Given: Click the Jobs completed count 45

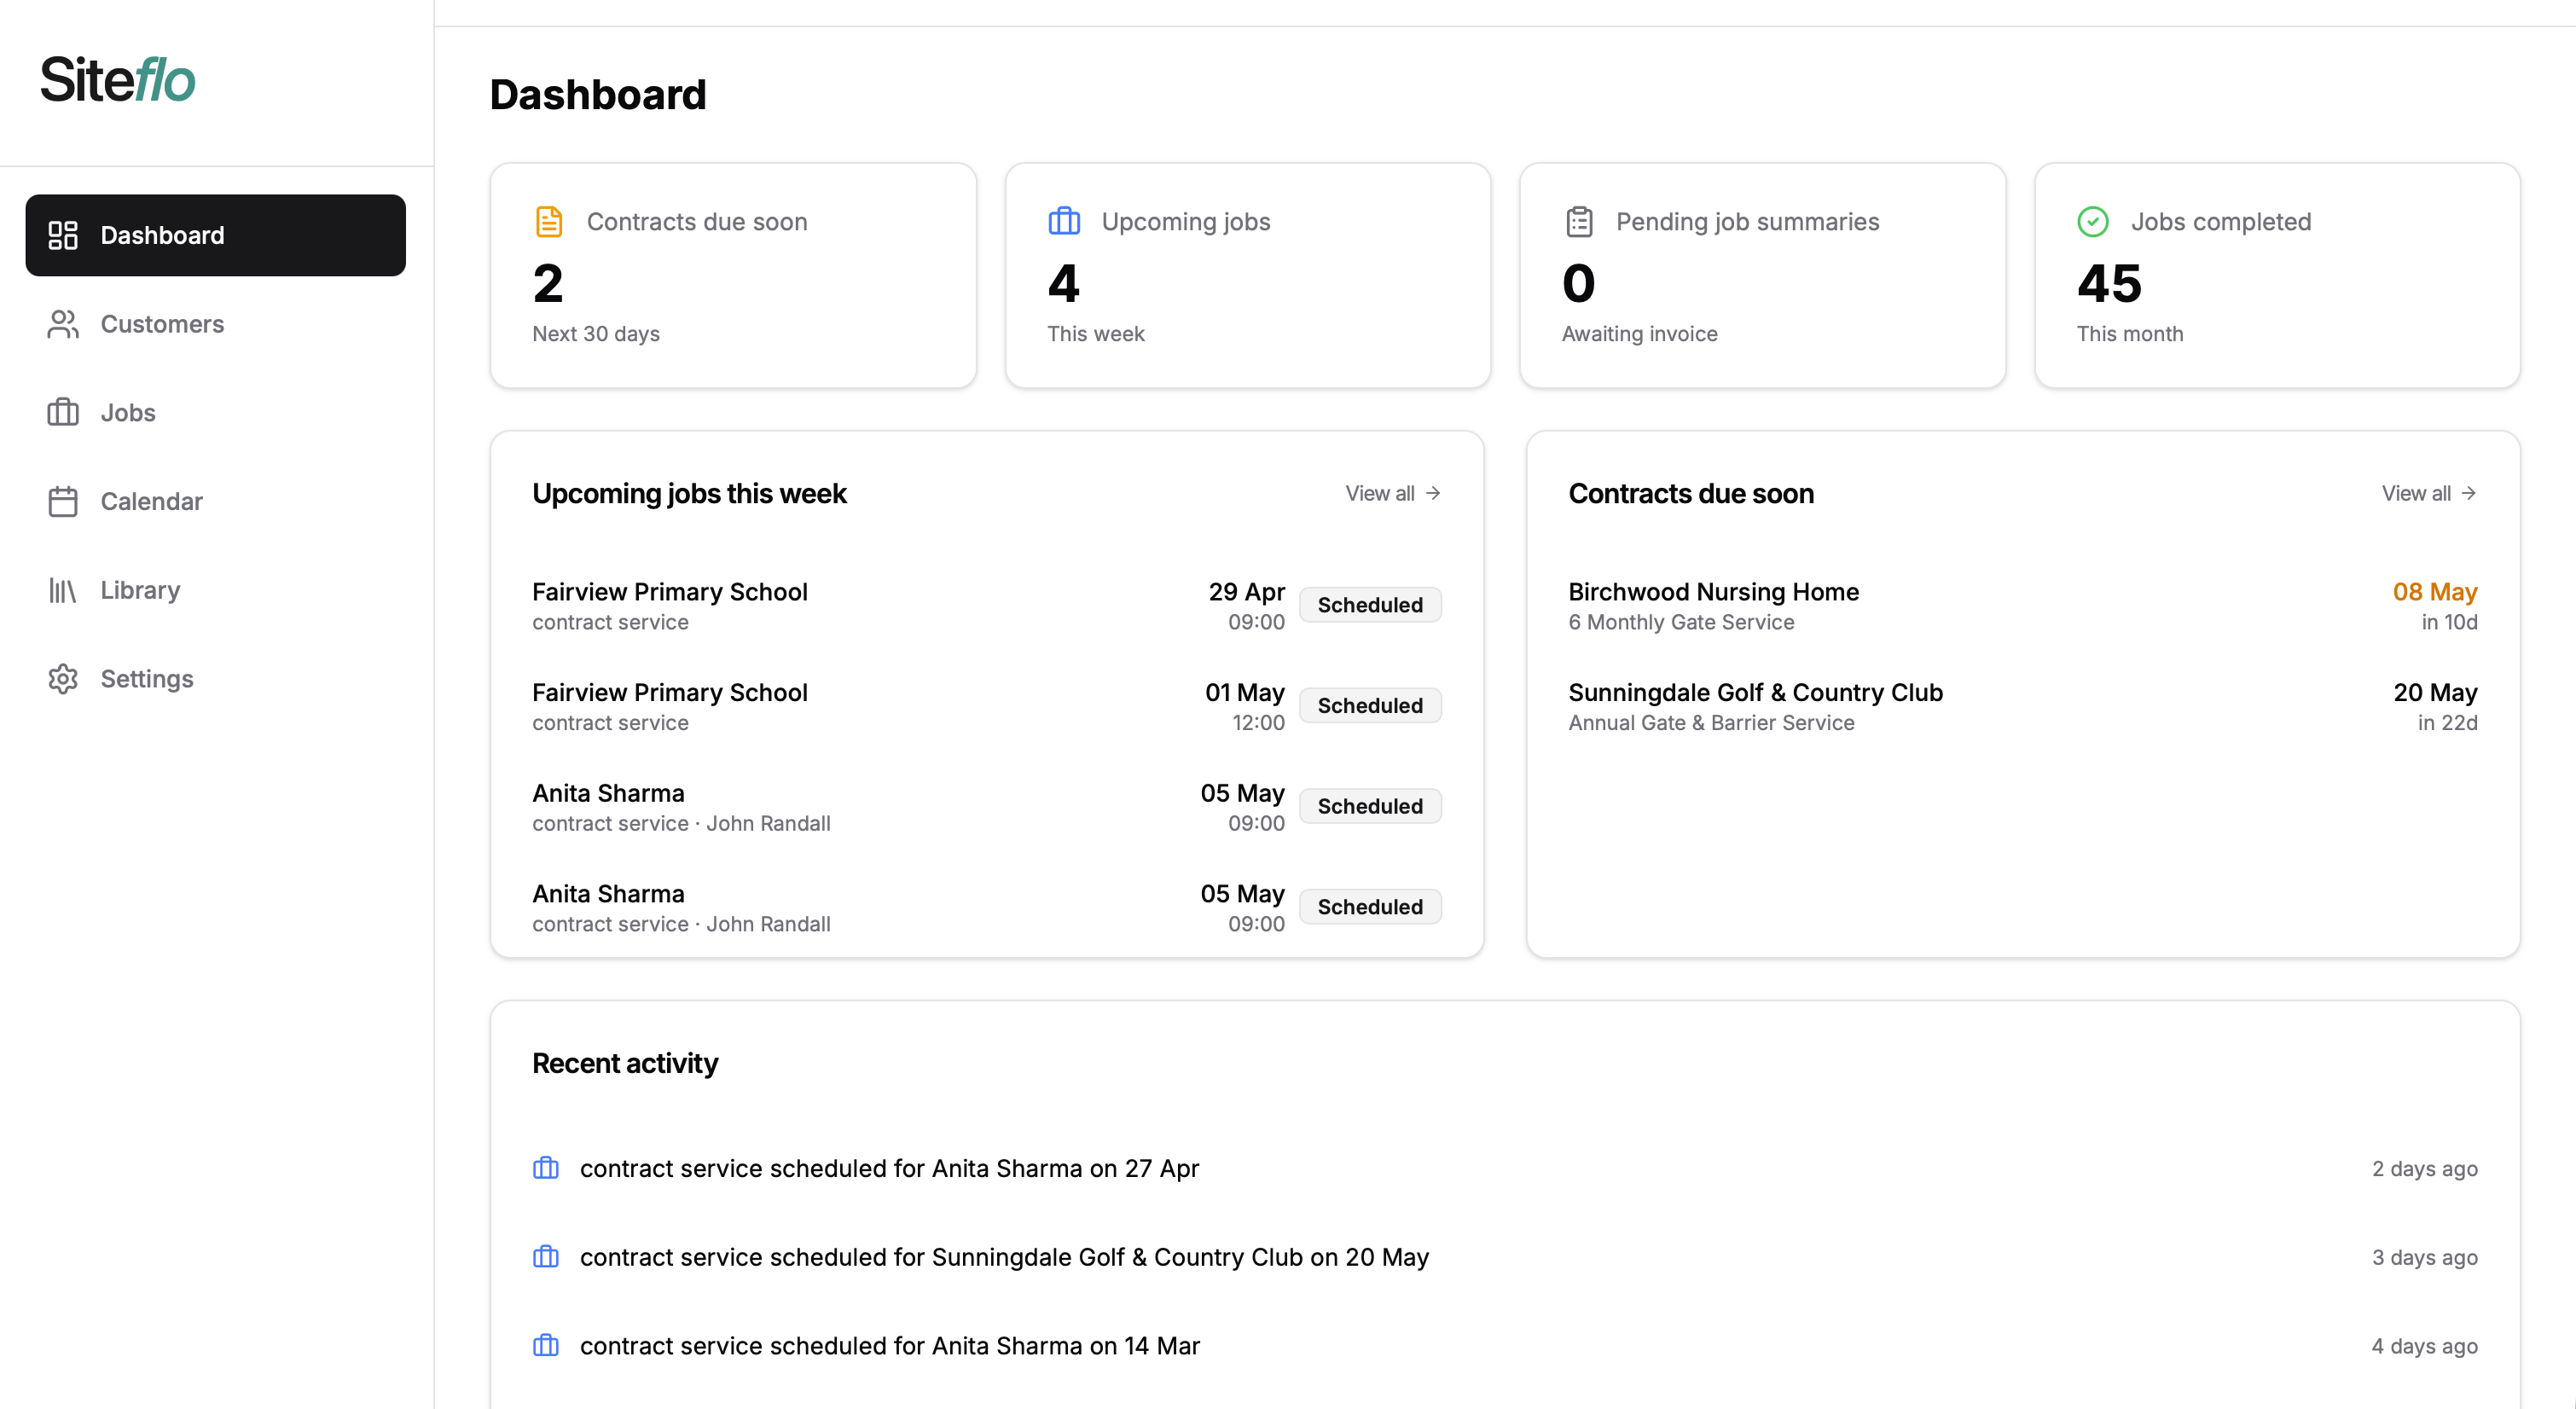Looking at the screenshot, I should tap(2109, 283).
